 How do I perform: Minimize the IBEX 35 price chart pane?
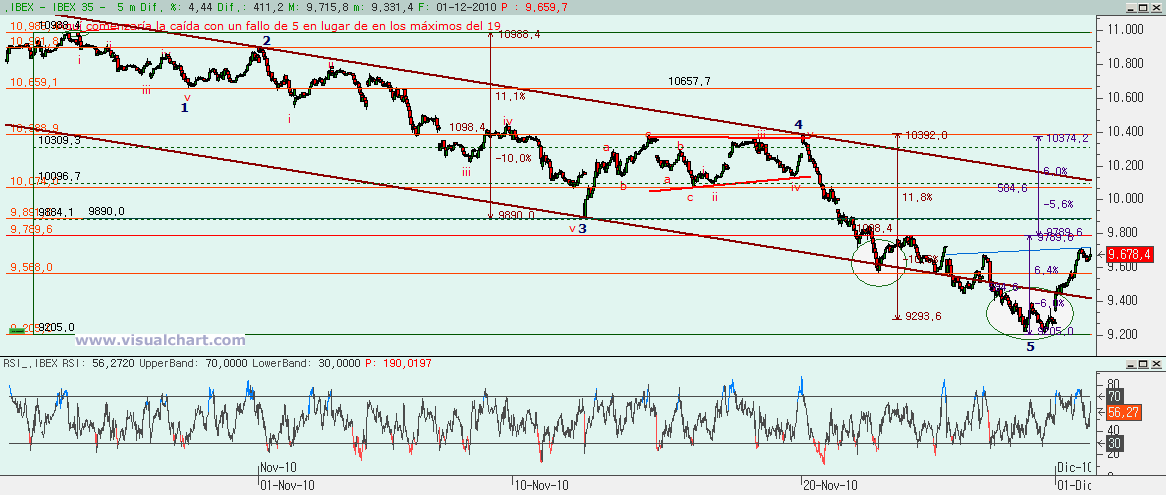(1131, 7)
